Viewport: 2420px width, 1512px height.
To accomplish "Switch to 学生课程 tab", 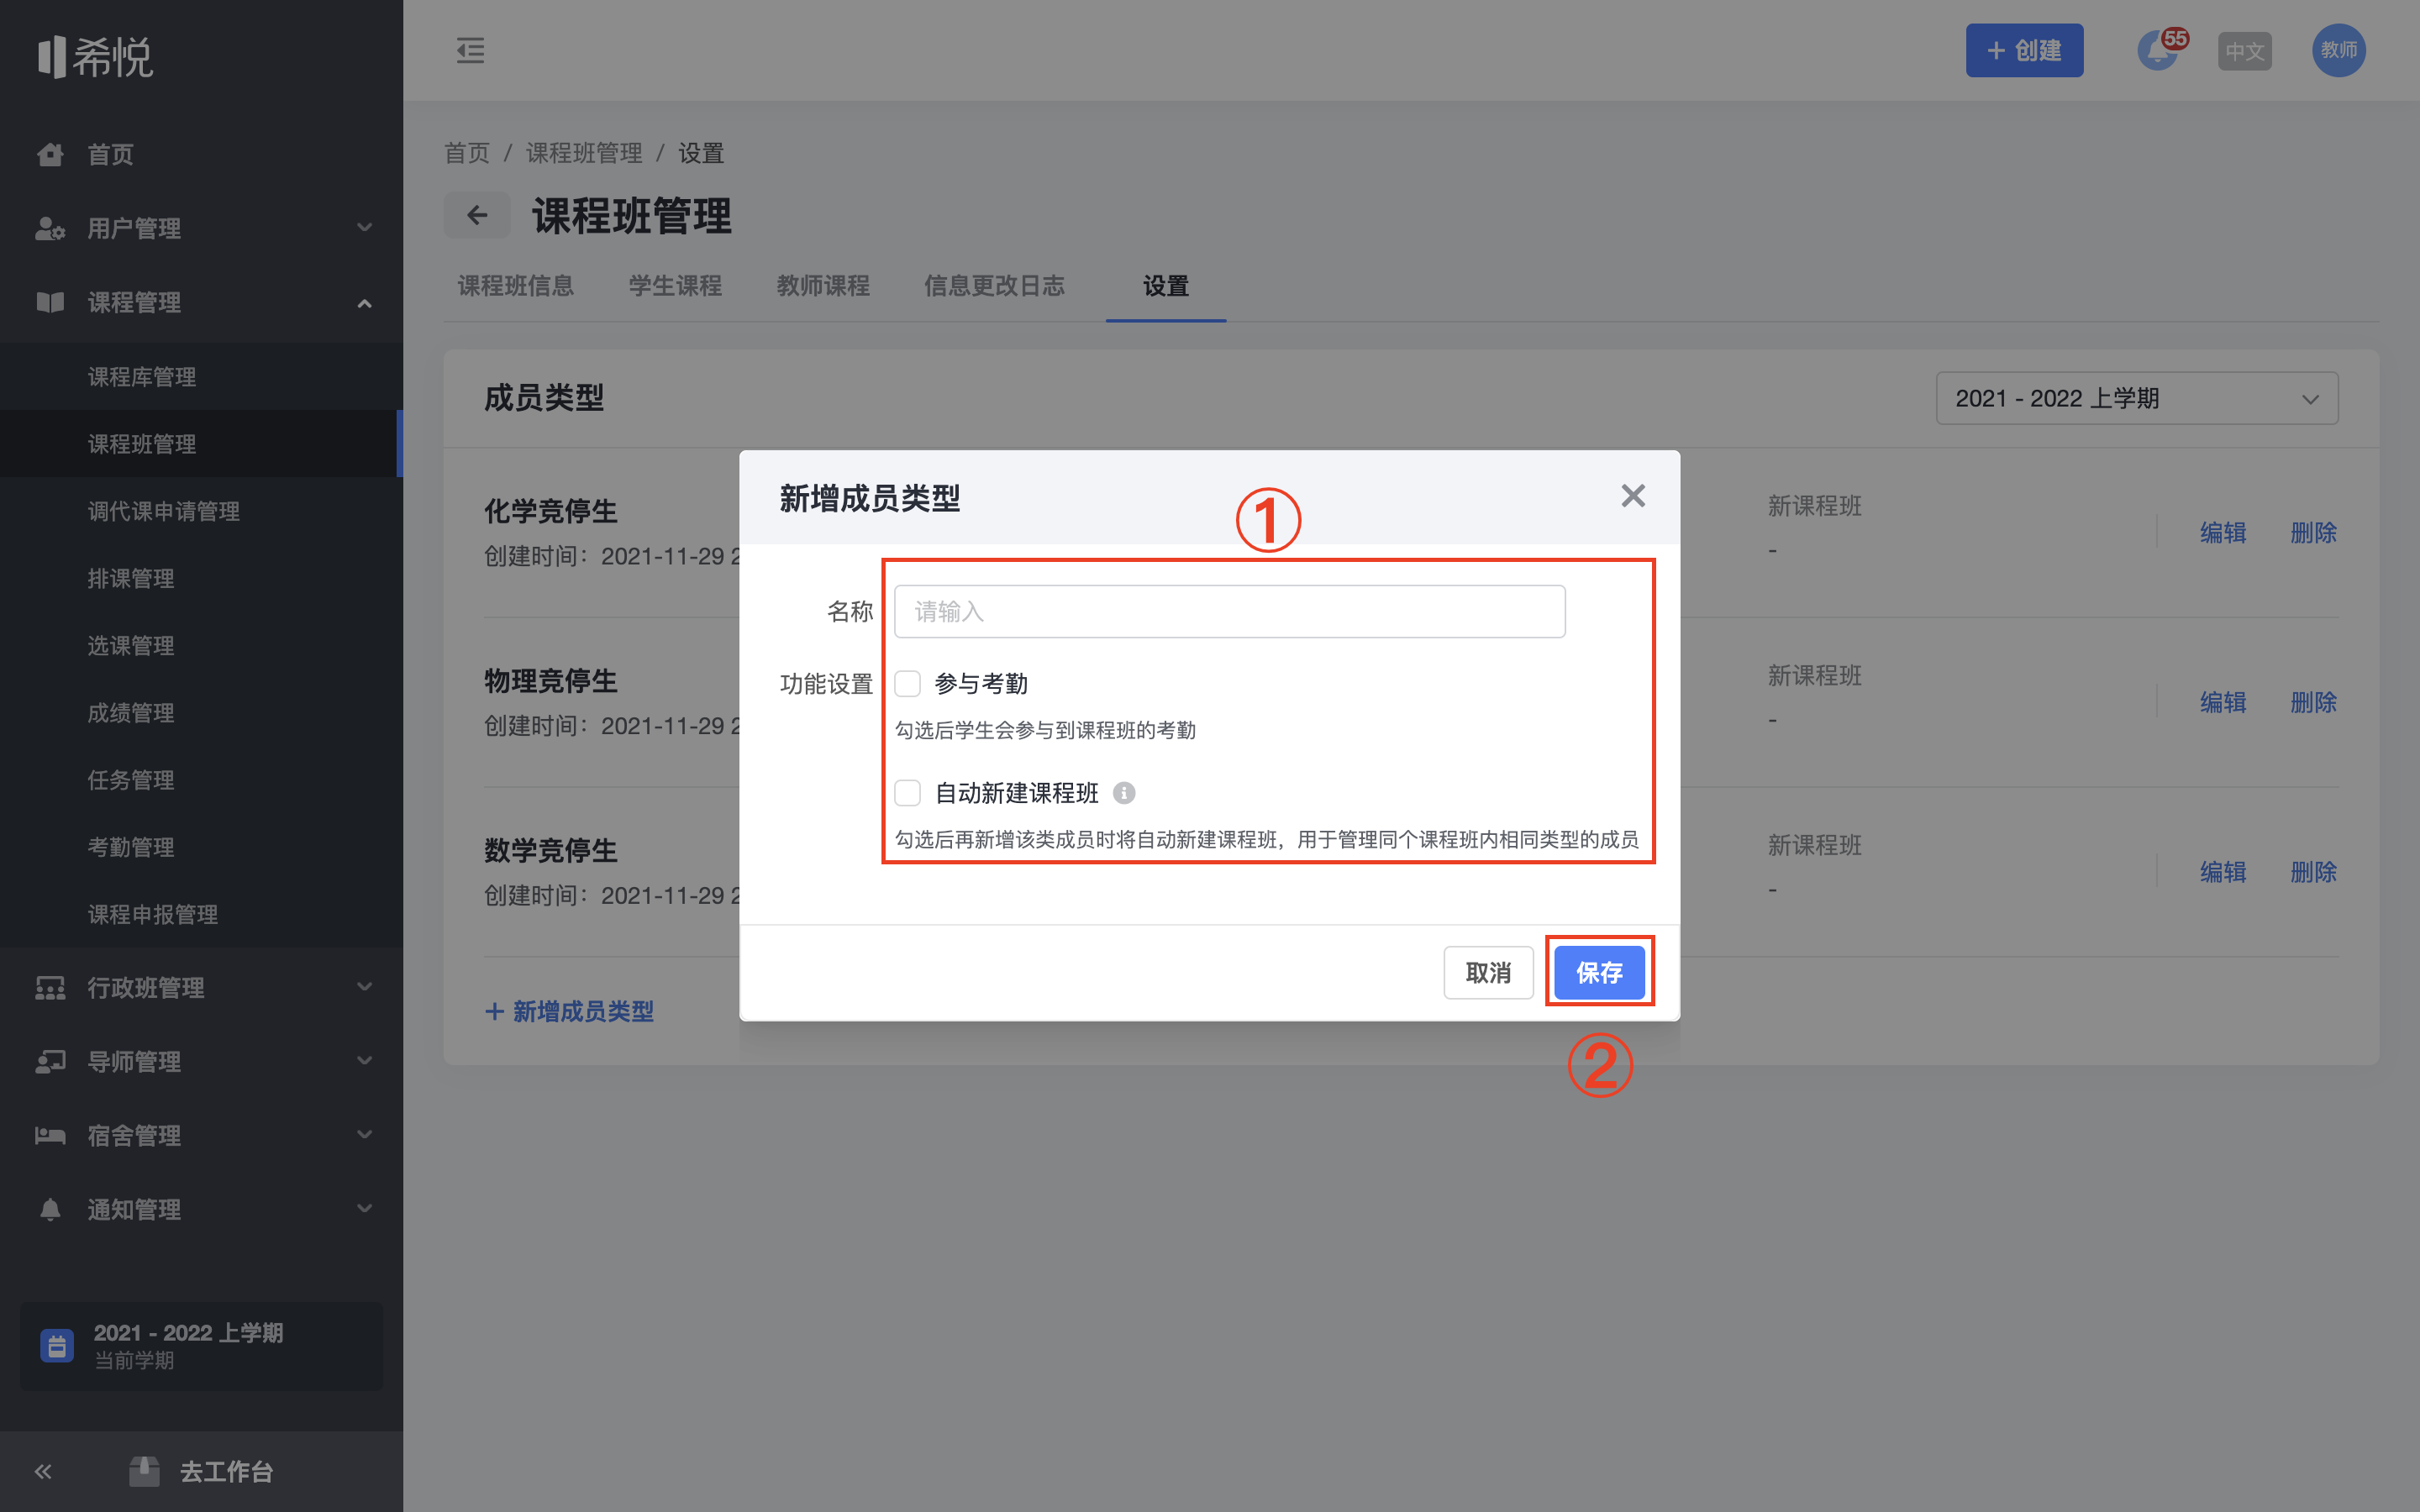I will tap(675, 286).
